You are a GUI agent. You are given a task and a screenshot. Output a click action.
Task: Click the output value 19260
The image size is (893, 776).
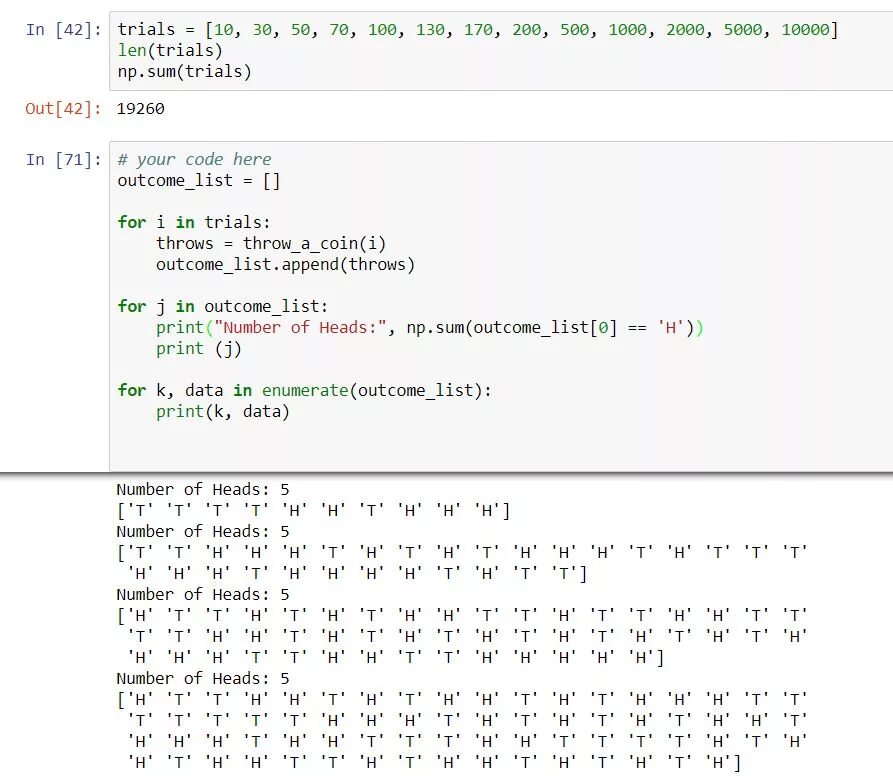click(x=141, y=108)
